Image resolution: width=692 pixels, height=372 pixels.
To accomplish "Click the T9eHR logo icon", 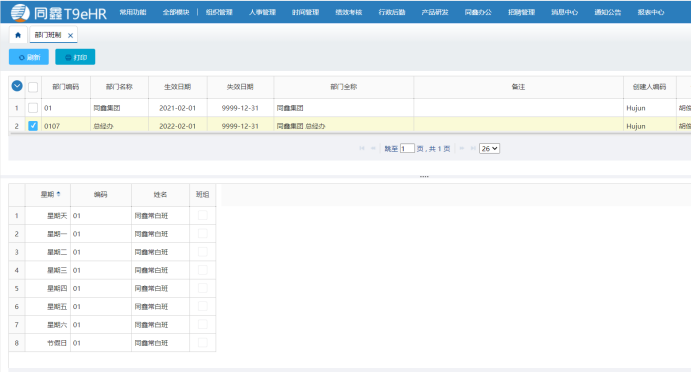I will tap(20, 12).
